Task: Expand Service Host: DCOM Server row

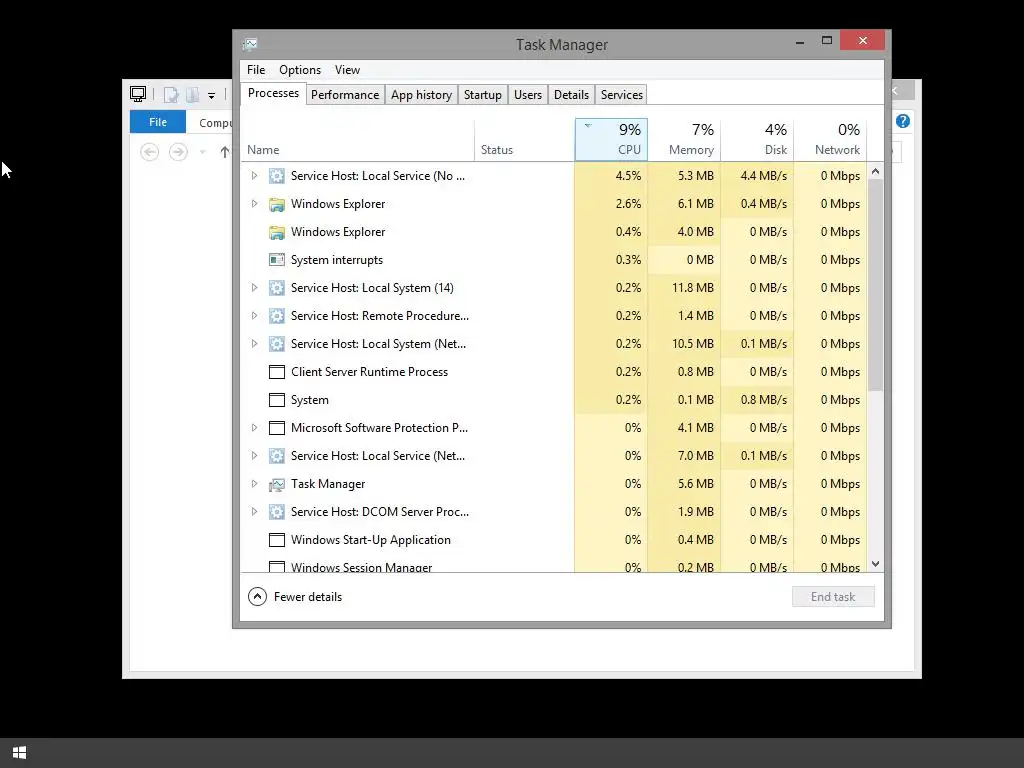Action: [x=255, y=512]
